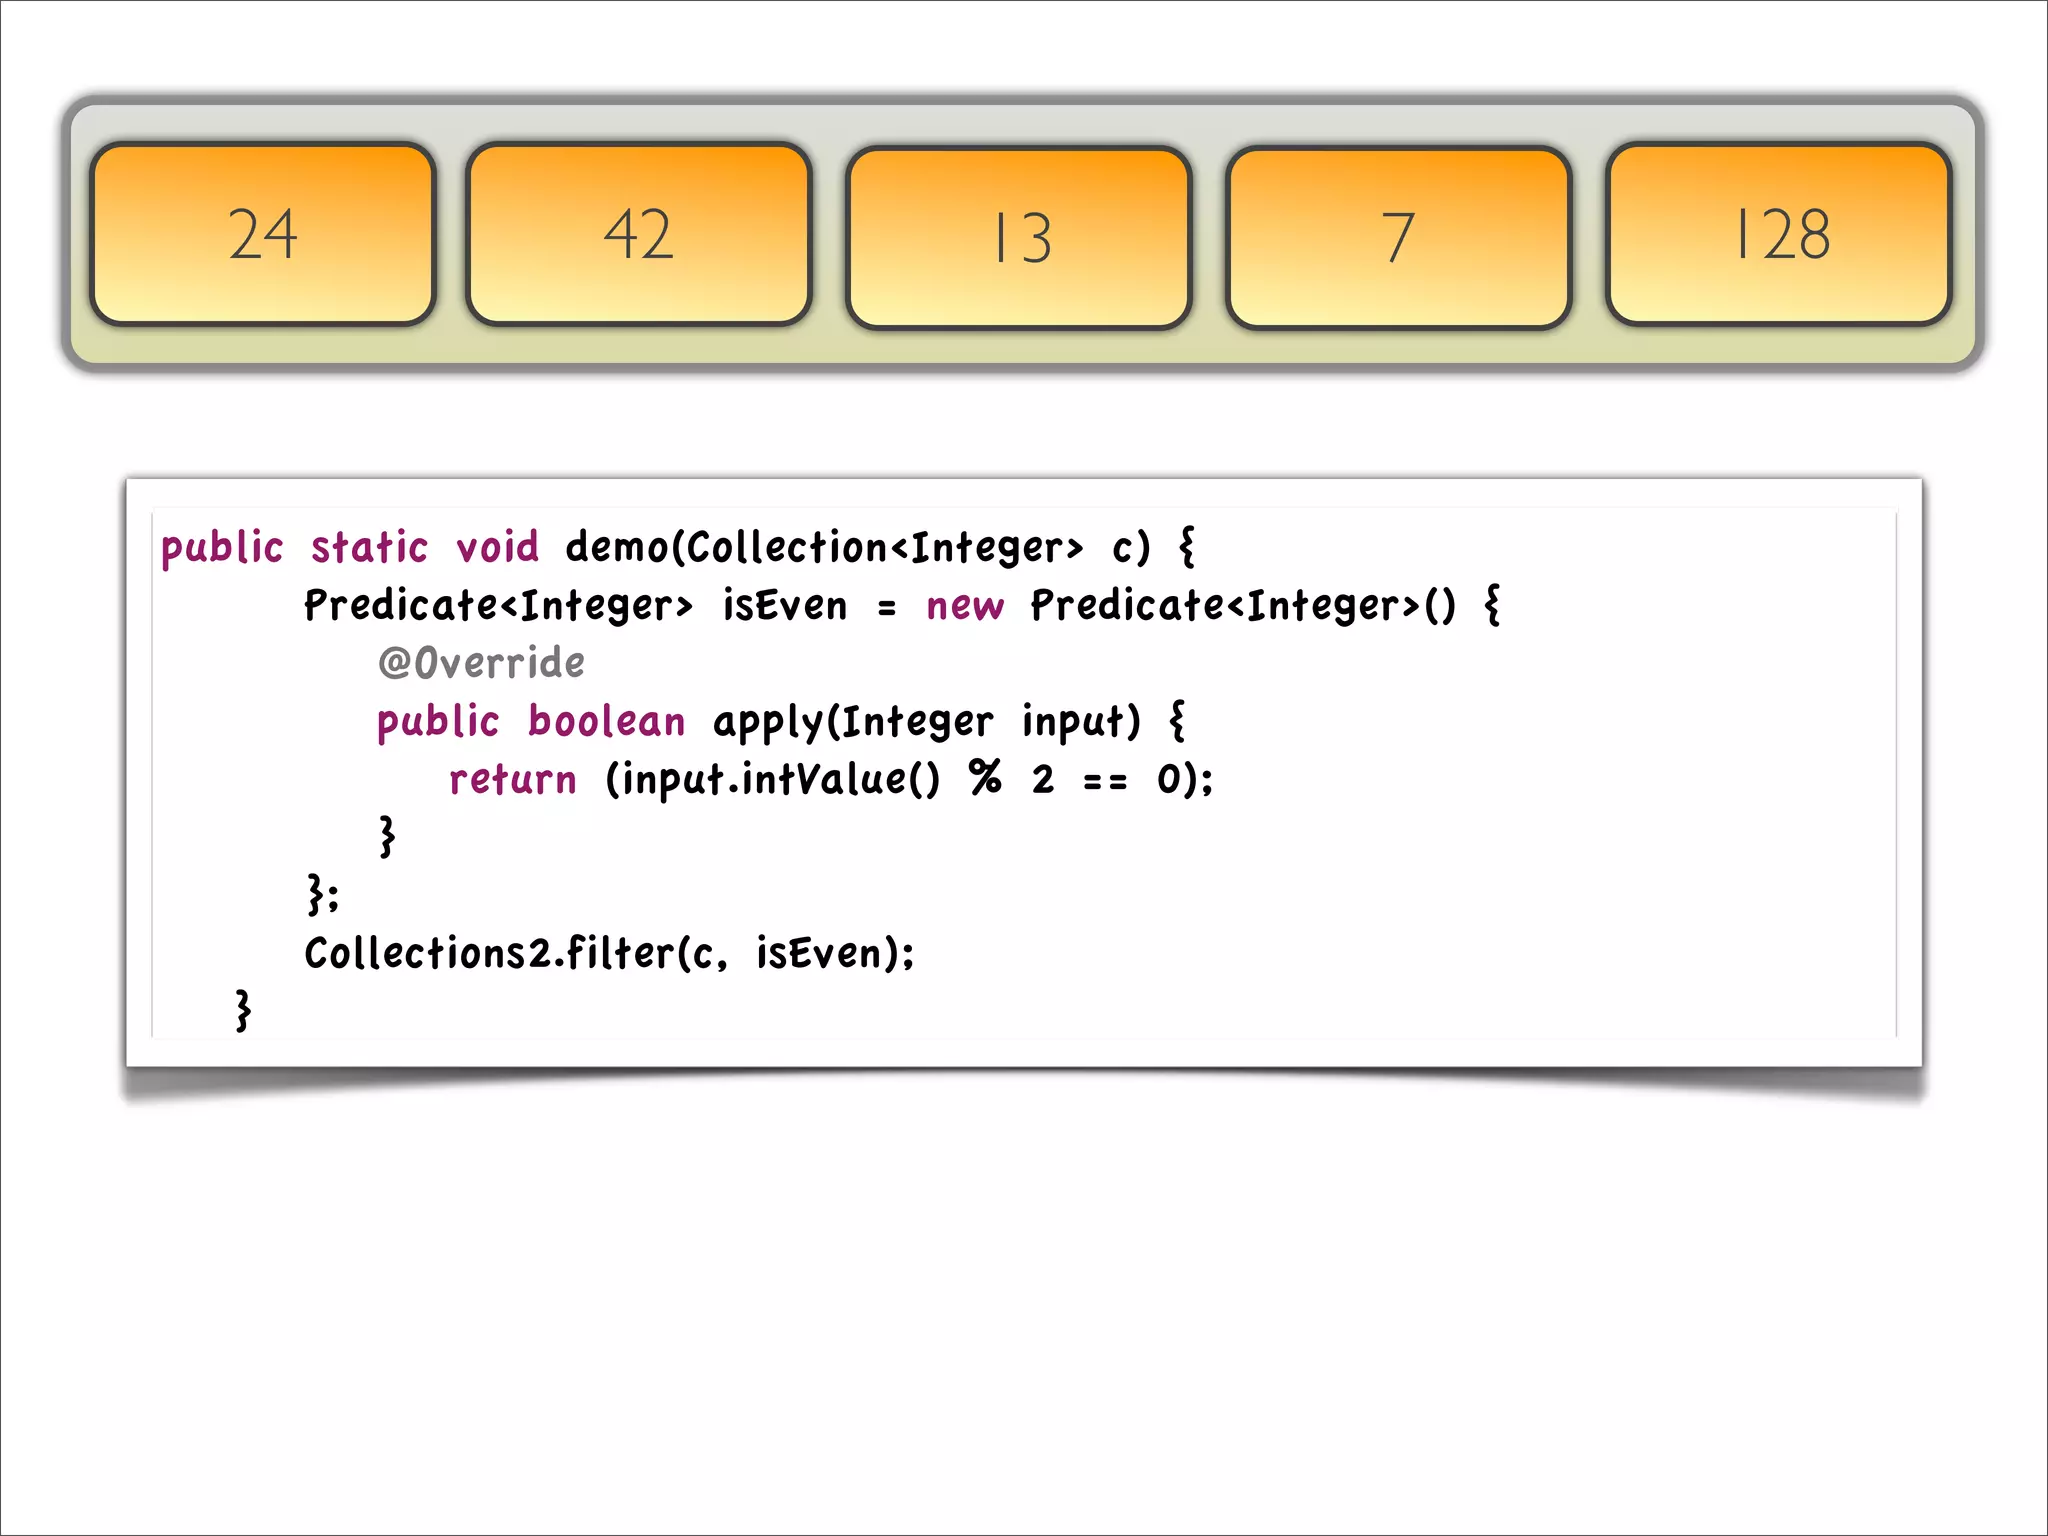Select the orange box showing 13
This screenshot has width=2048, height=1536.
pos(1020,238)
